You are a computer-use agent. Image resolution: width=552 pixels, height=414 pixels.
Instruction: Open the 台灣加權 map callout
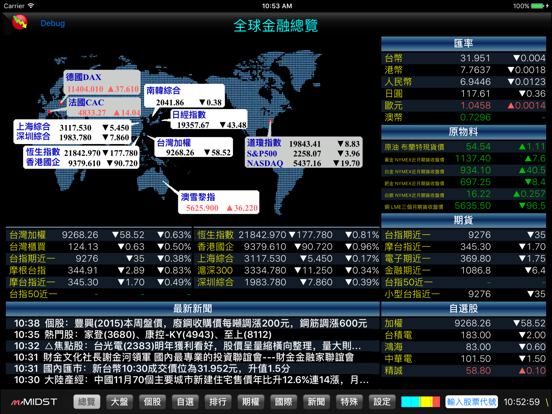pos(194,147)
